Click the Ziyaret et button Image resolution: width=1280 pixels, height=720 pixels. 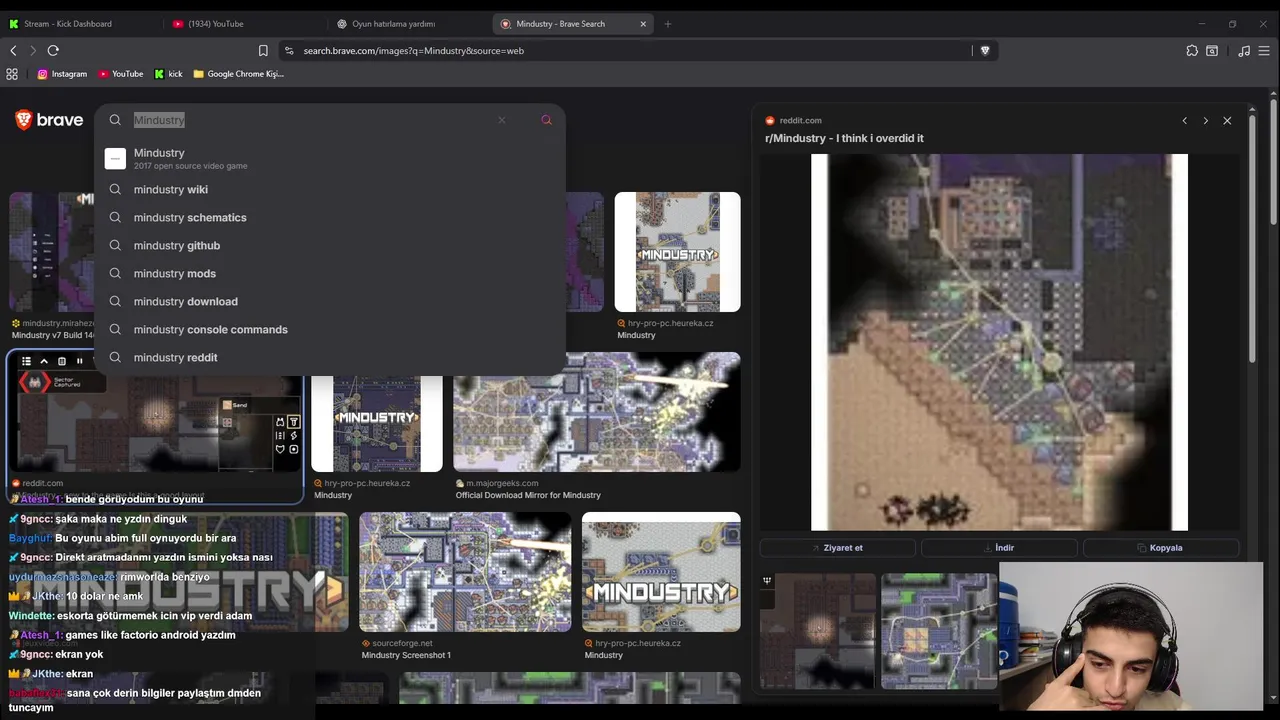[837, 548]
